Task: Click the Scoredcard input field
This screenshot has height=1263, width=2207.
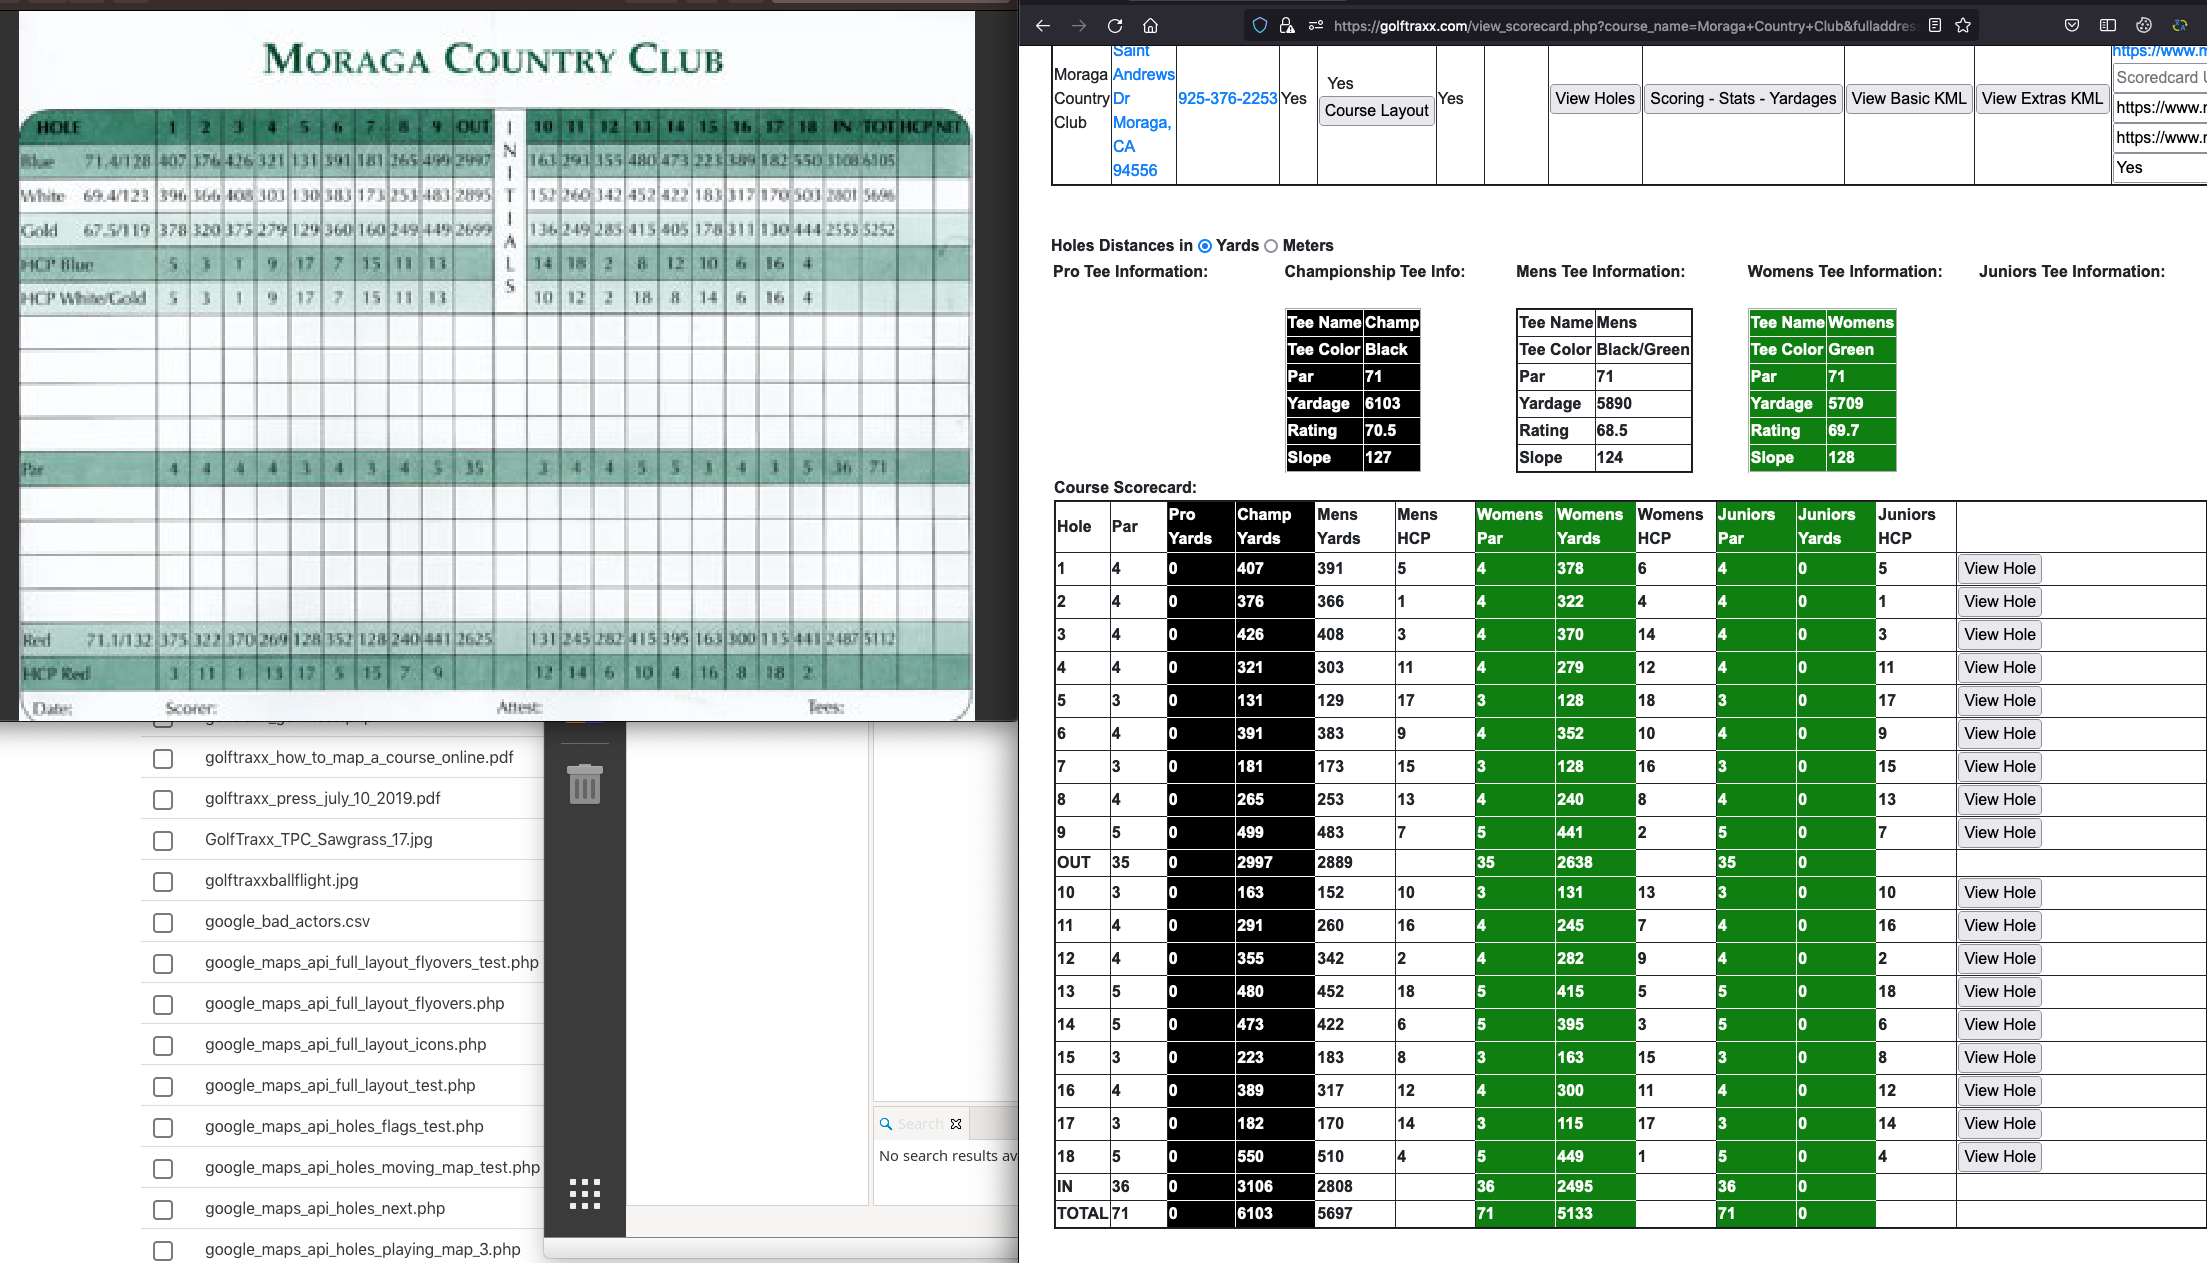Action: 2160,78
